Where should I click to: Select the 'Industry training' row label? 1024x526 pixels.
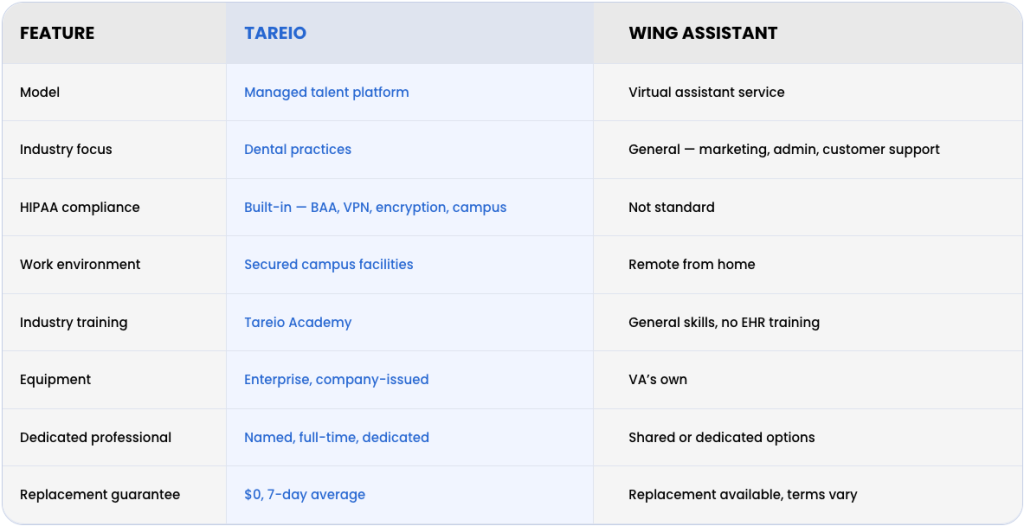pyautogui.click(x=74, y=322)
